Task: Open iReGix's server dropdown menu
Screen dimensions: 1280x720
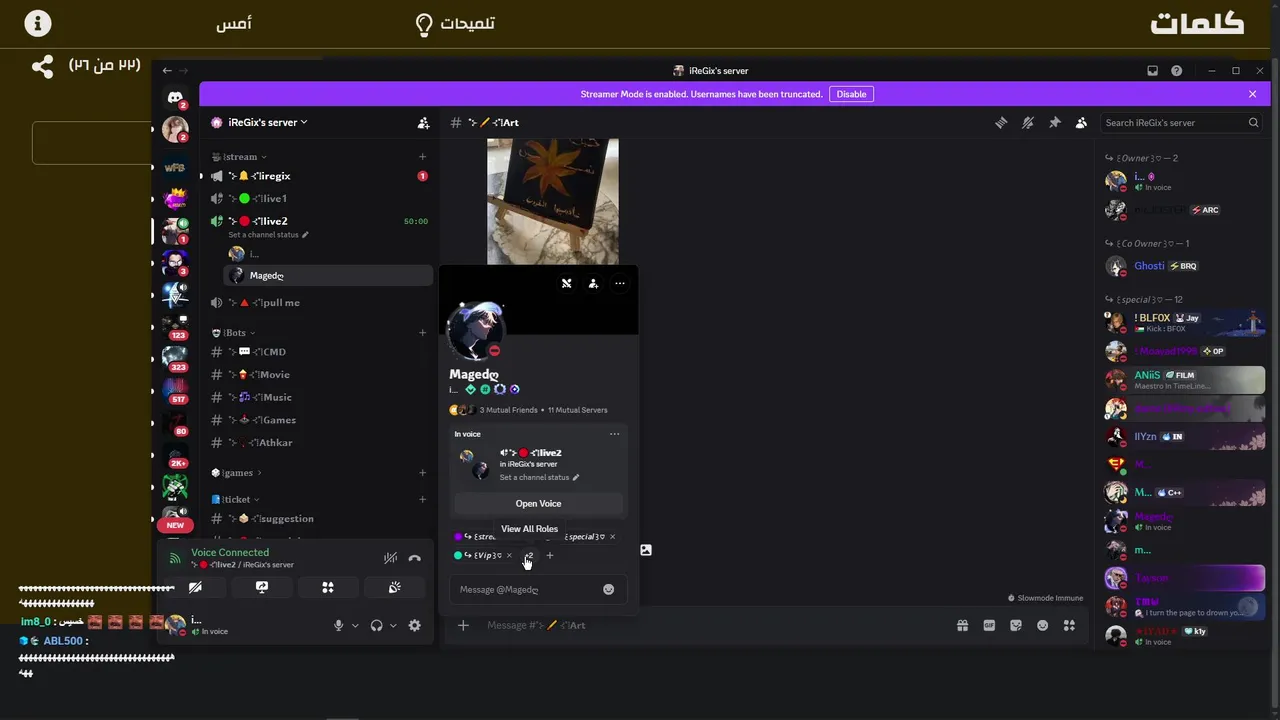Action: click(x=268, y=122)
